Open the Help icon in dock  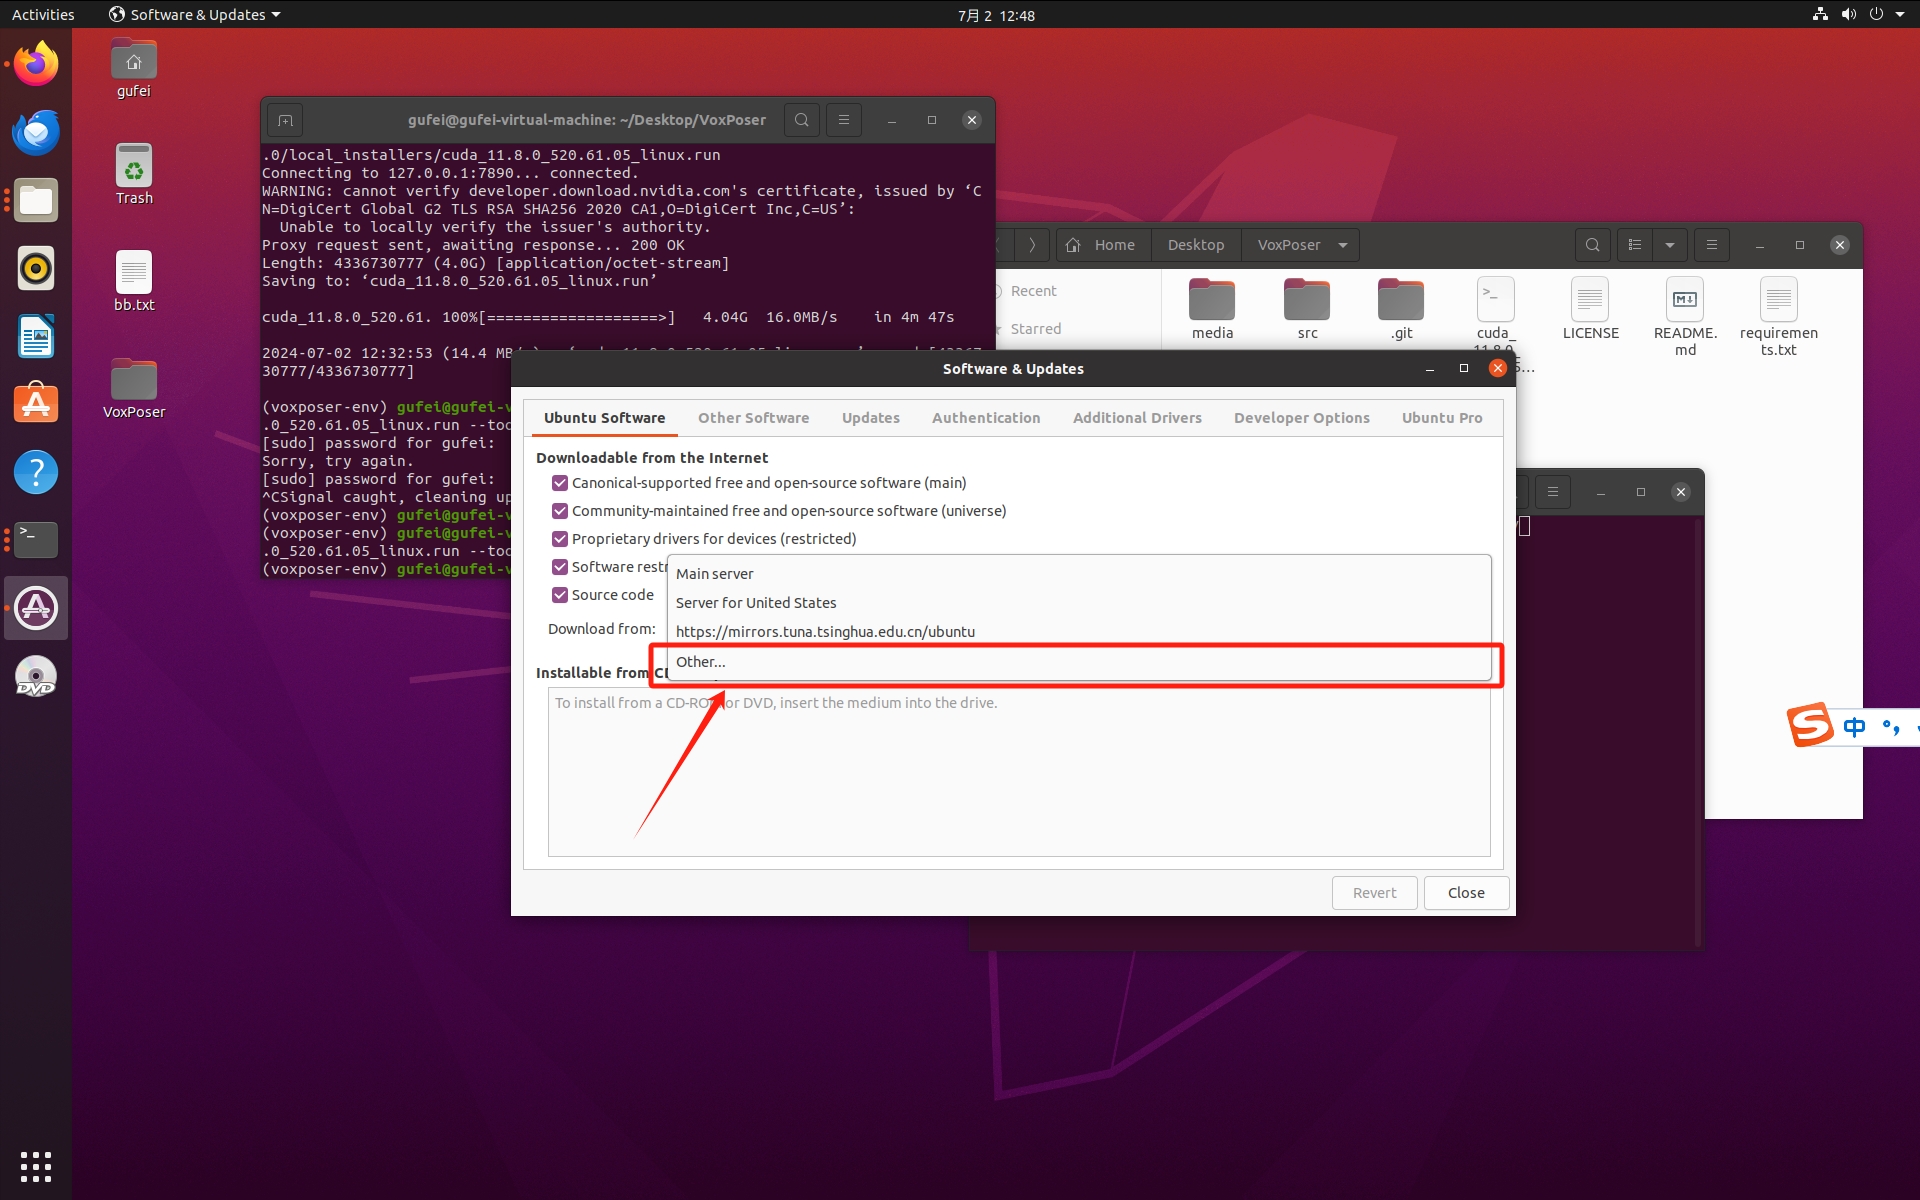[x=36, y=472]
